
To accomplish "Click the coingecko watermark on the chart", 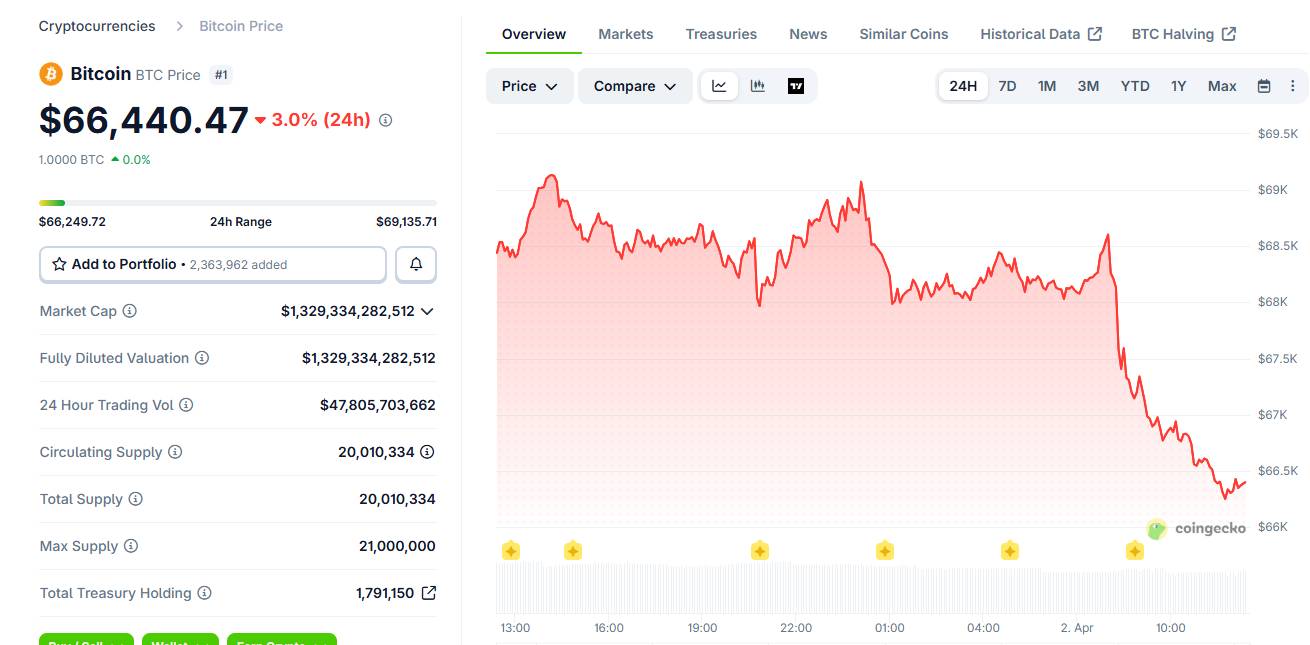I will (x=1201, y=529).
